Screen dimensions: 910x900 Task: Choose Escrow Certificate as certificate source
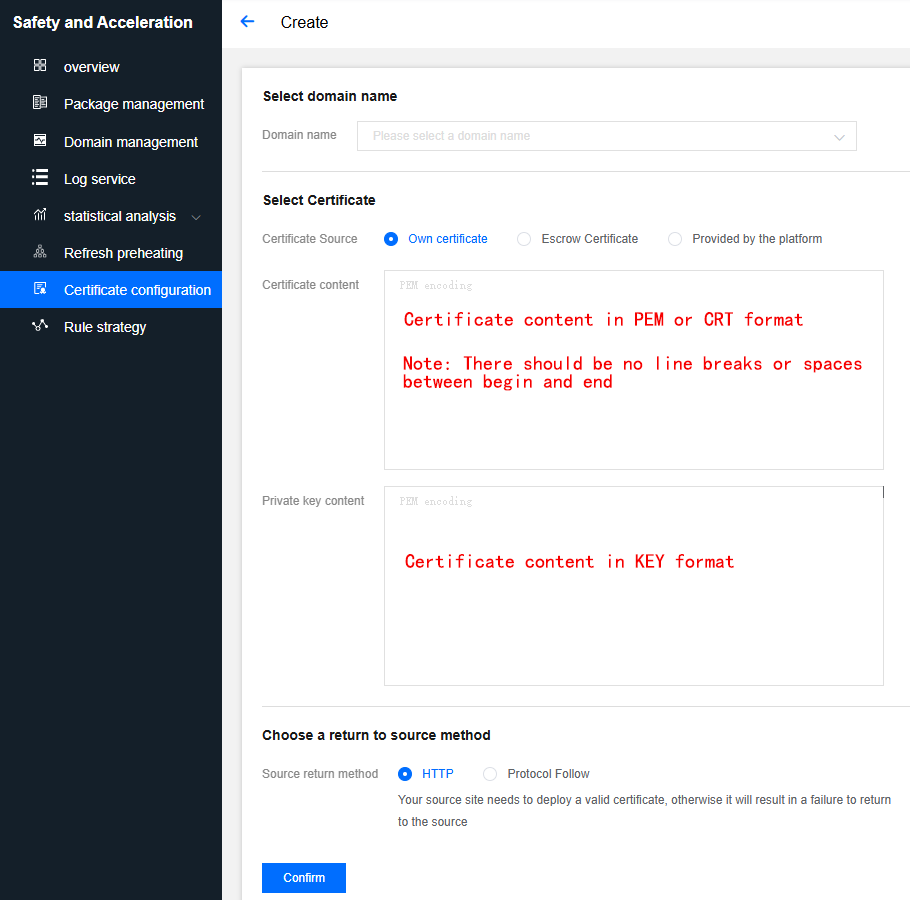tap(523, 239)
